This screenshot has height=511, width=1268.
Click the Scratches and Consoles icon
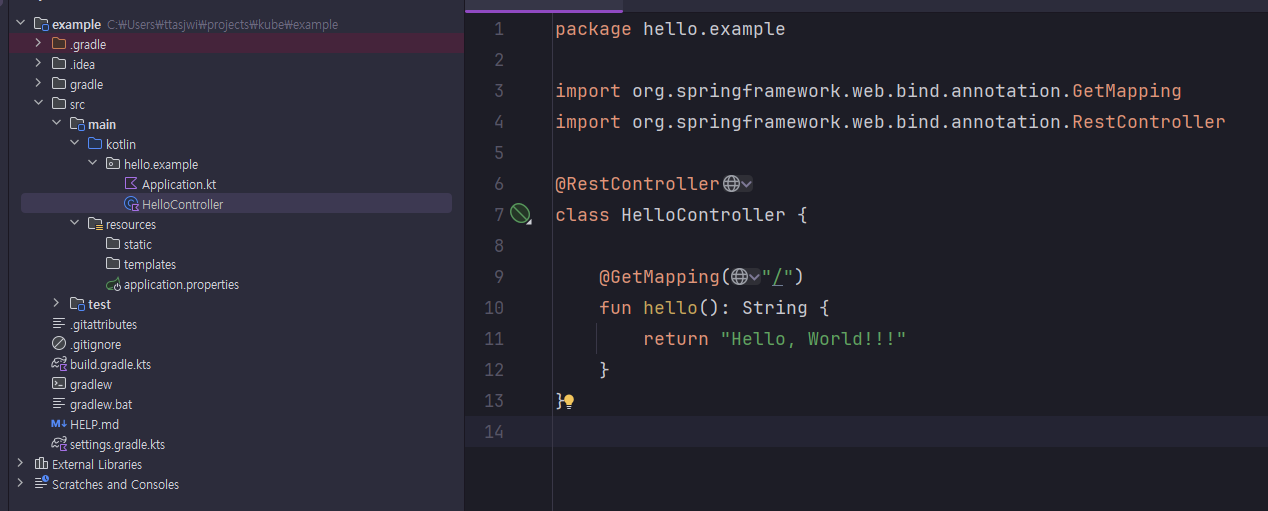(x=41, y=484)
